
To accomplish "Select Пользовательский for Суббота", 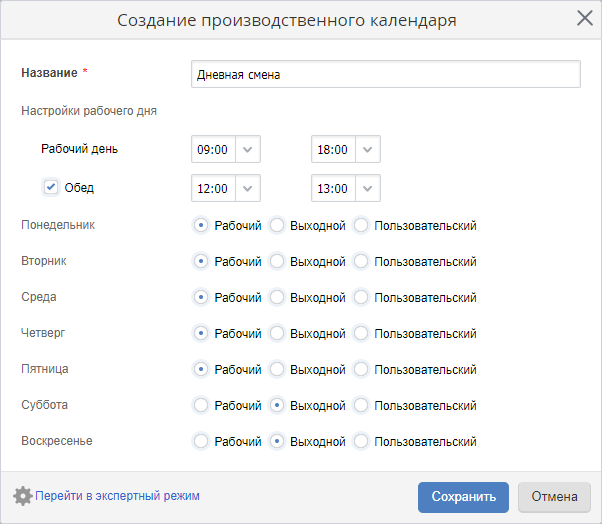I will point(361,406).
